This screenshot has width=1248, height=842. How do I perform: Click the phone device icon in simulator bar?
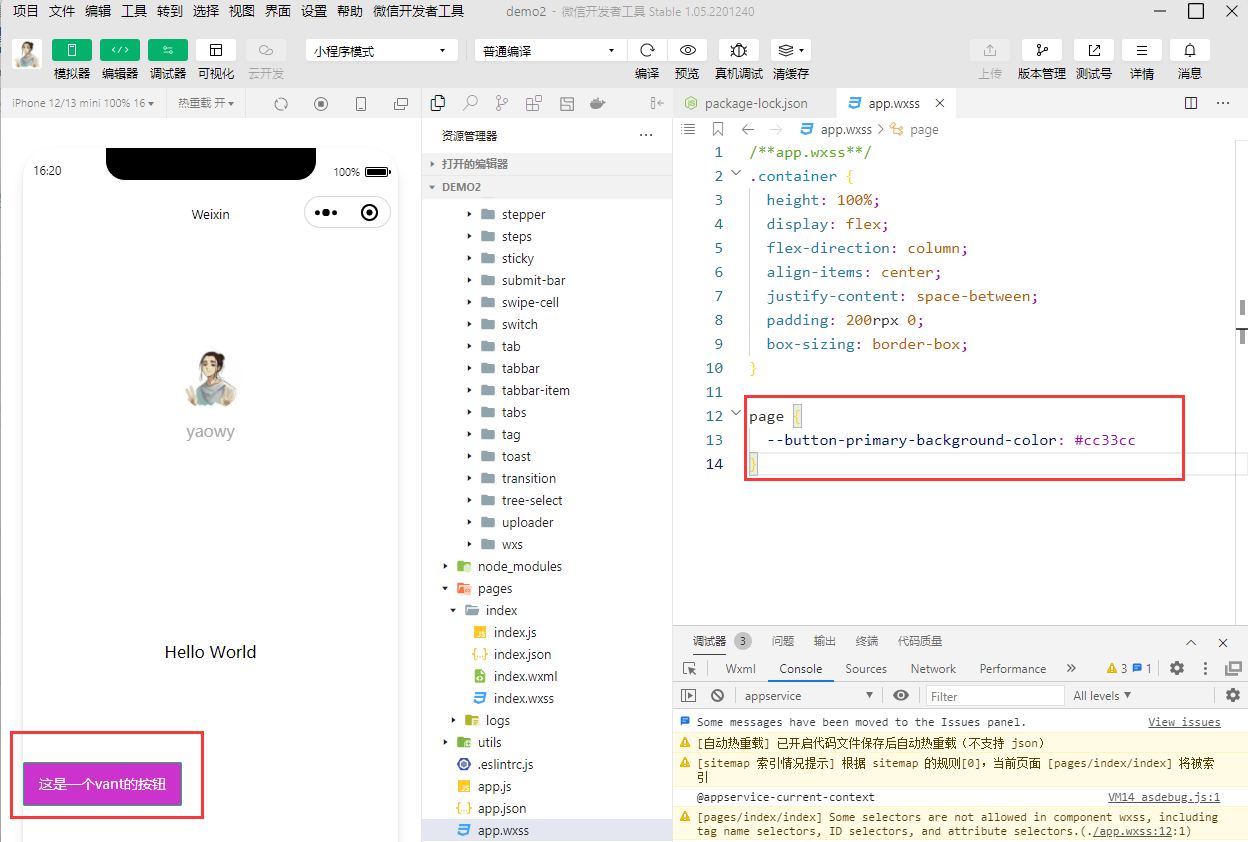[x=361, y=104]
